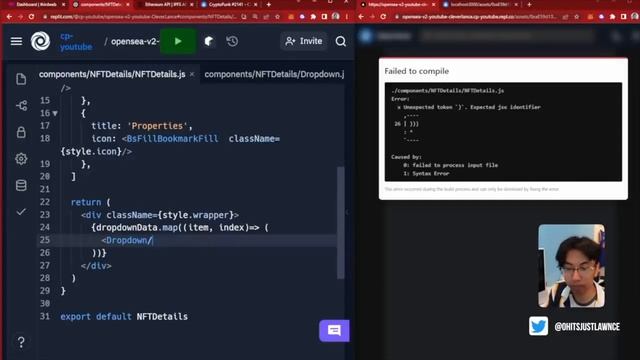Open Version control in Replit sidebar
Screen dimensions: 640x360
[21, 106]
